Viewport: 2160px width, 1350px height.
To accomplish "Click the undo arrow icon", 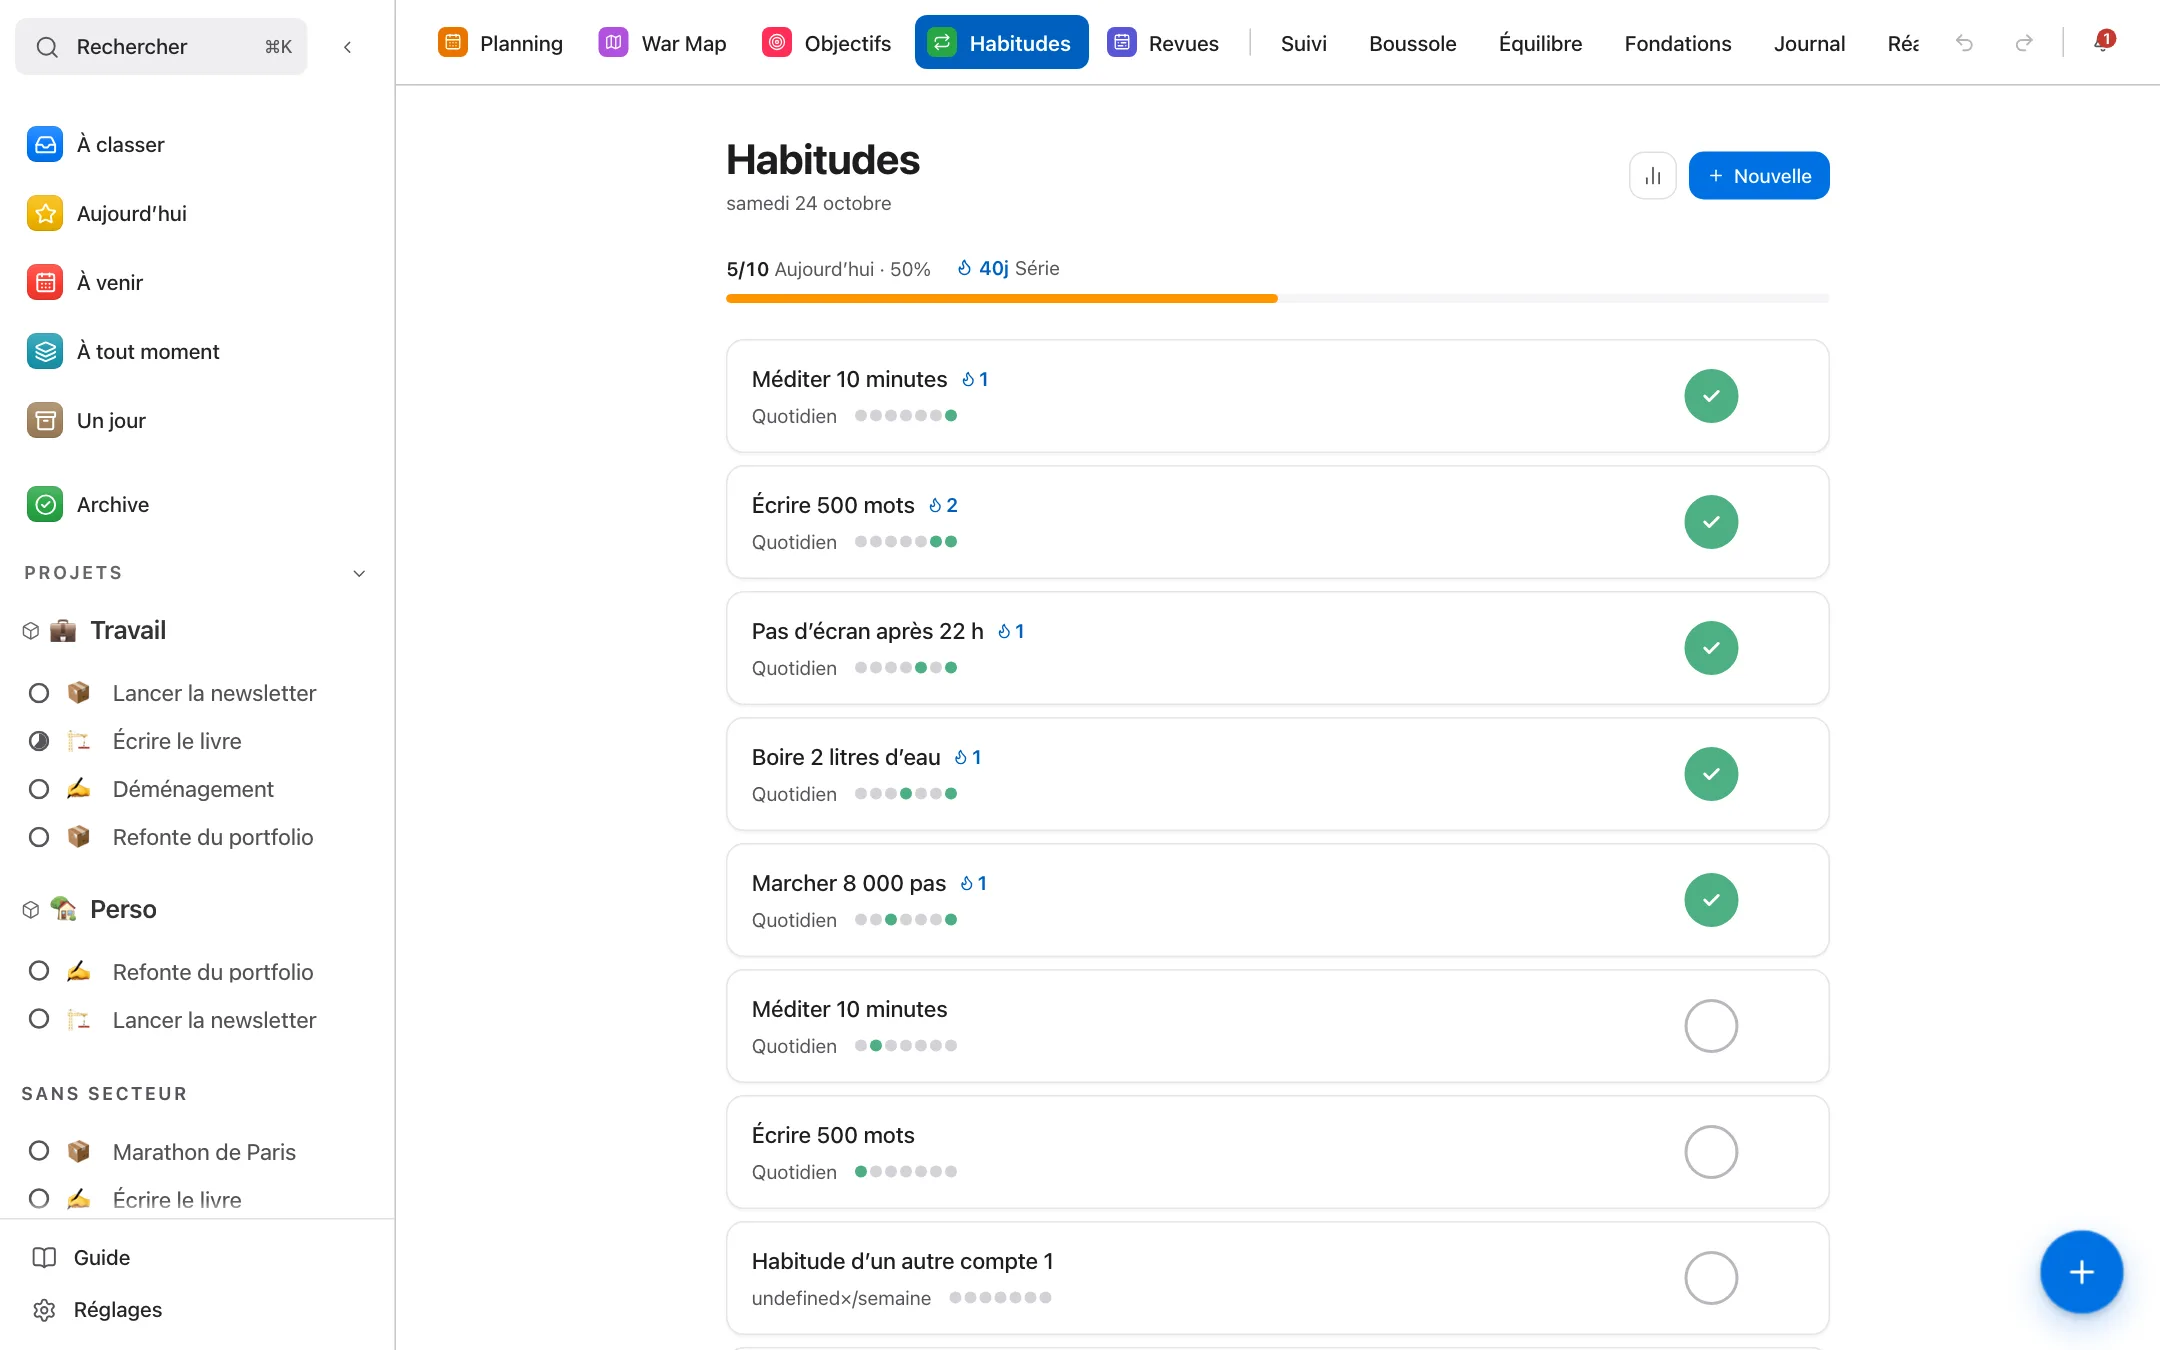I will pos(1964,43).
